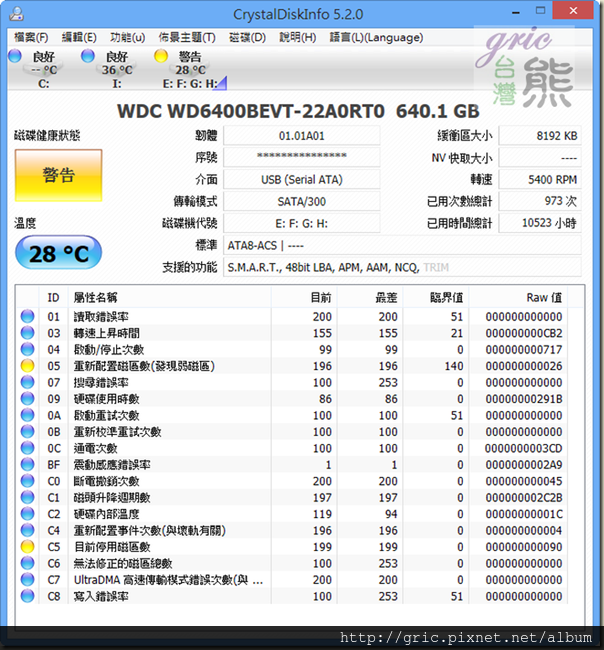Select disk E: F: G: H: with 警告 status
The width and height of the screenshot is (604, 650).
[x=190, y=68]
